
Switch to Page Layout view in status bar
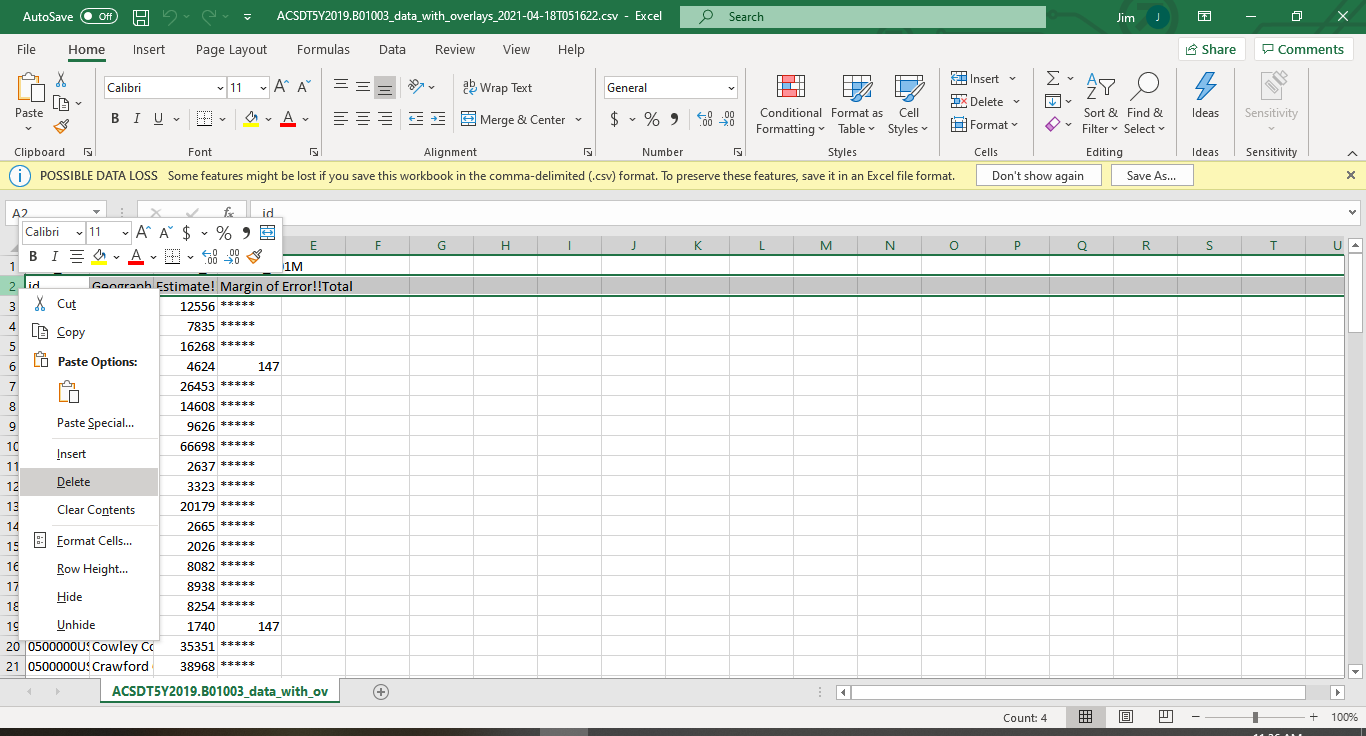coord(1126,717)
